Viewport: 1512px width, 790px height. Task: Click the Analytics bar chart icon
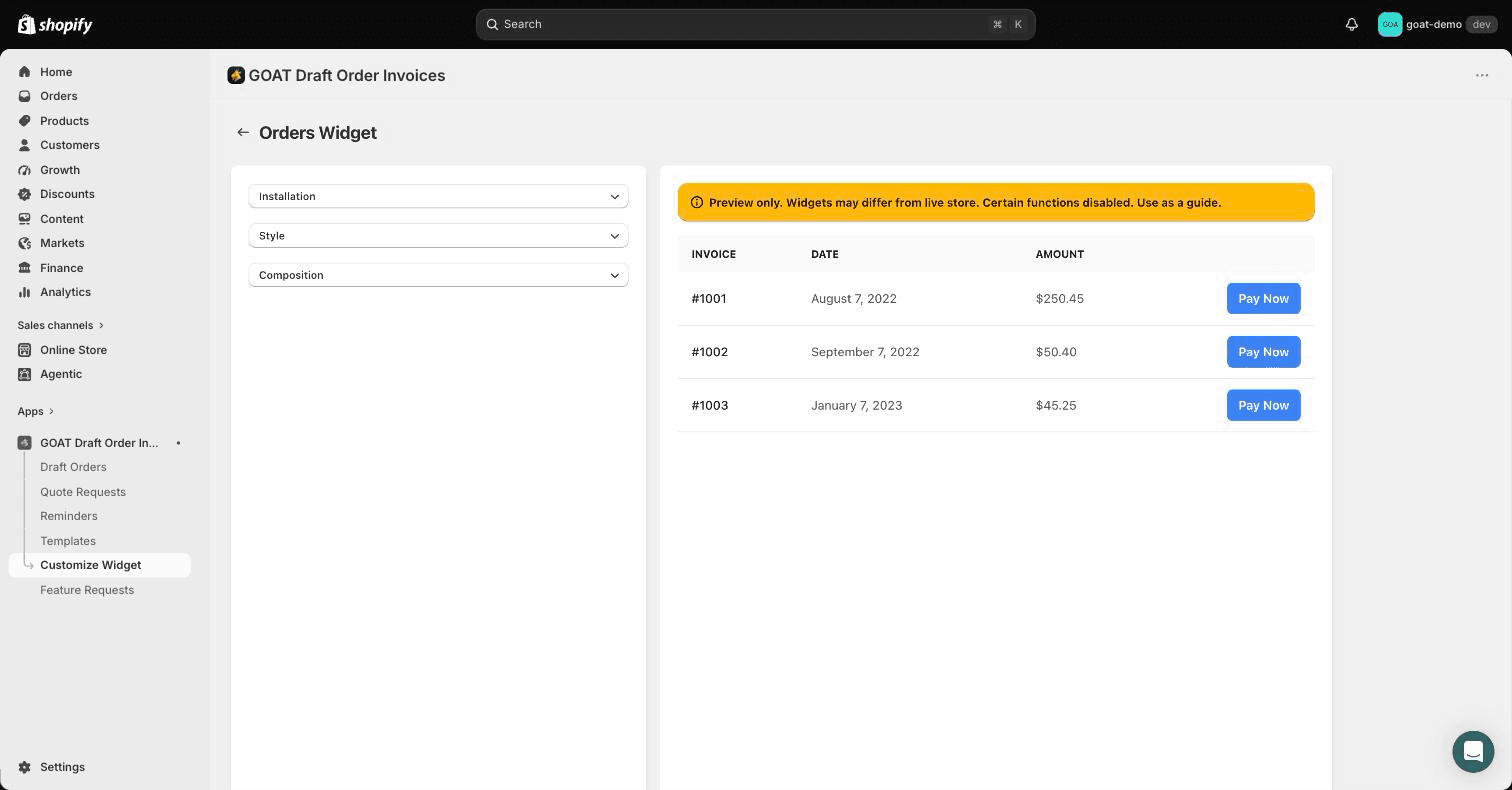[x=25, y=292]
